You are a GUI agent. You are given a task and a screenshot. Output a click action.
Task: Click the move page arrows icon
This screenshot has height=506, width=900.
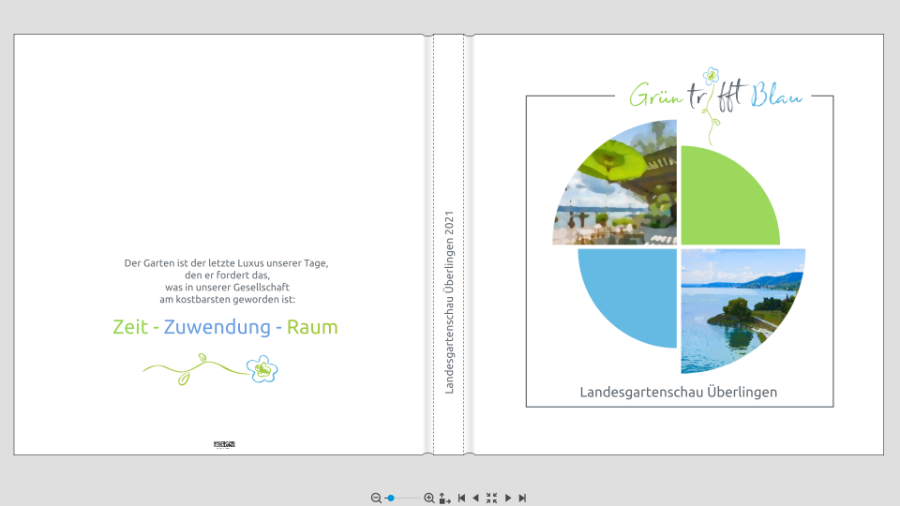pyautogui.click(x=445, y=498)
